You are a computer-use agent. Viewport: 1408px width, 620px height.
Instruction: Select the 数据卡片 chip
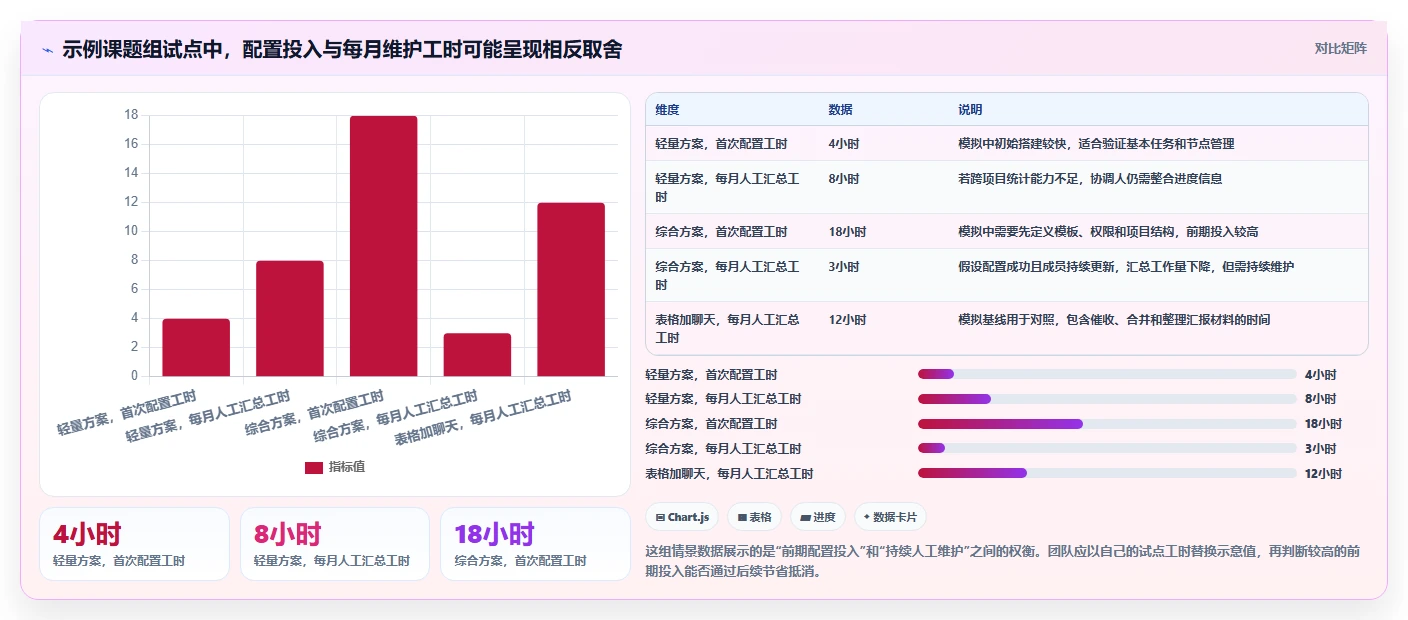[890, 517]
